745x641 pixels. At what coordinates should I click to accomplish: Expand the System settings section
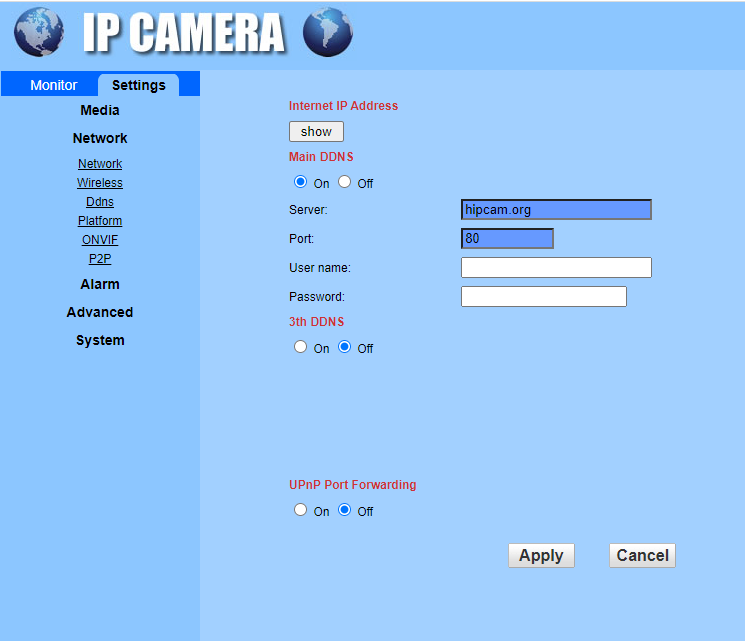100,340
